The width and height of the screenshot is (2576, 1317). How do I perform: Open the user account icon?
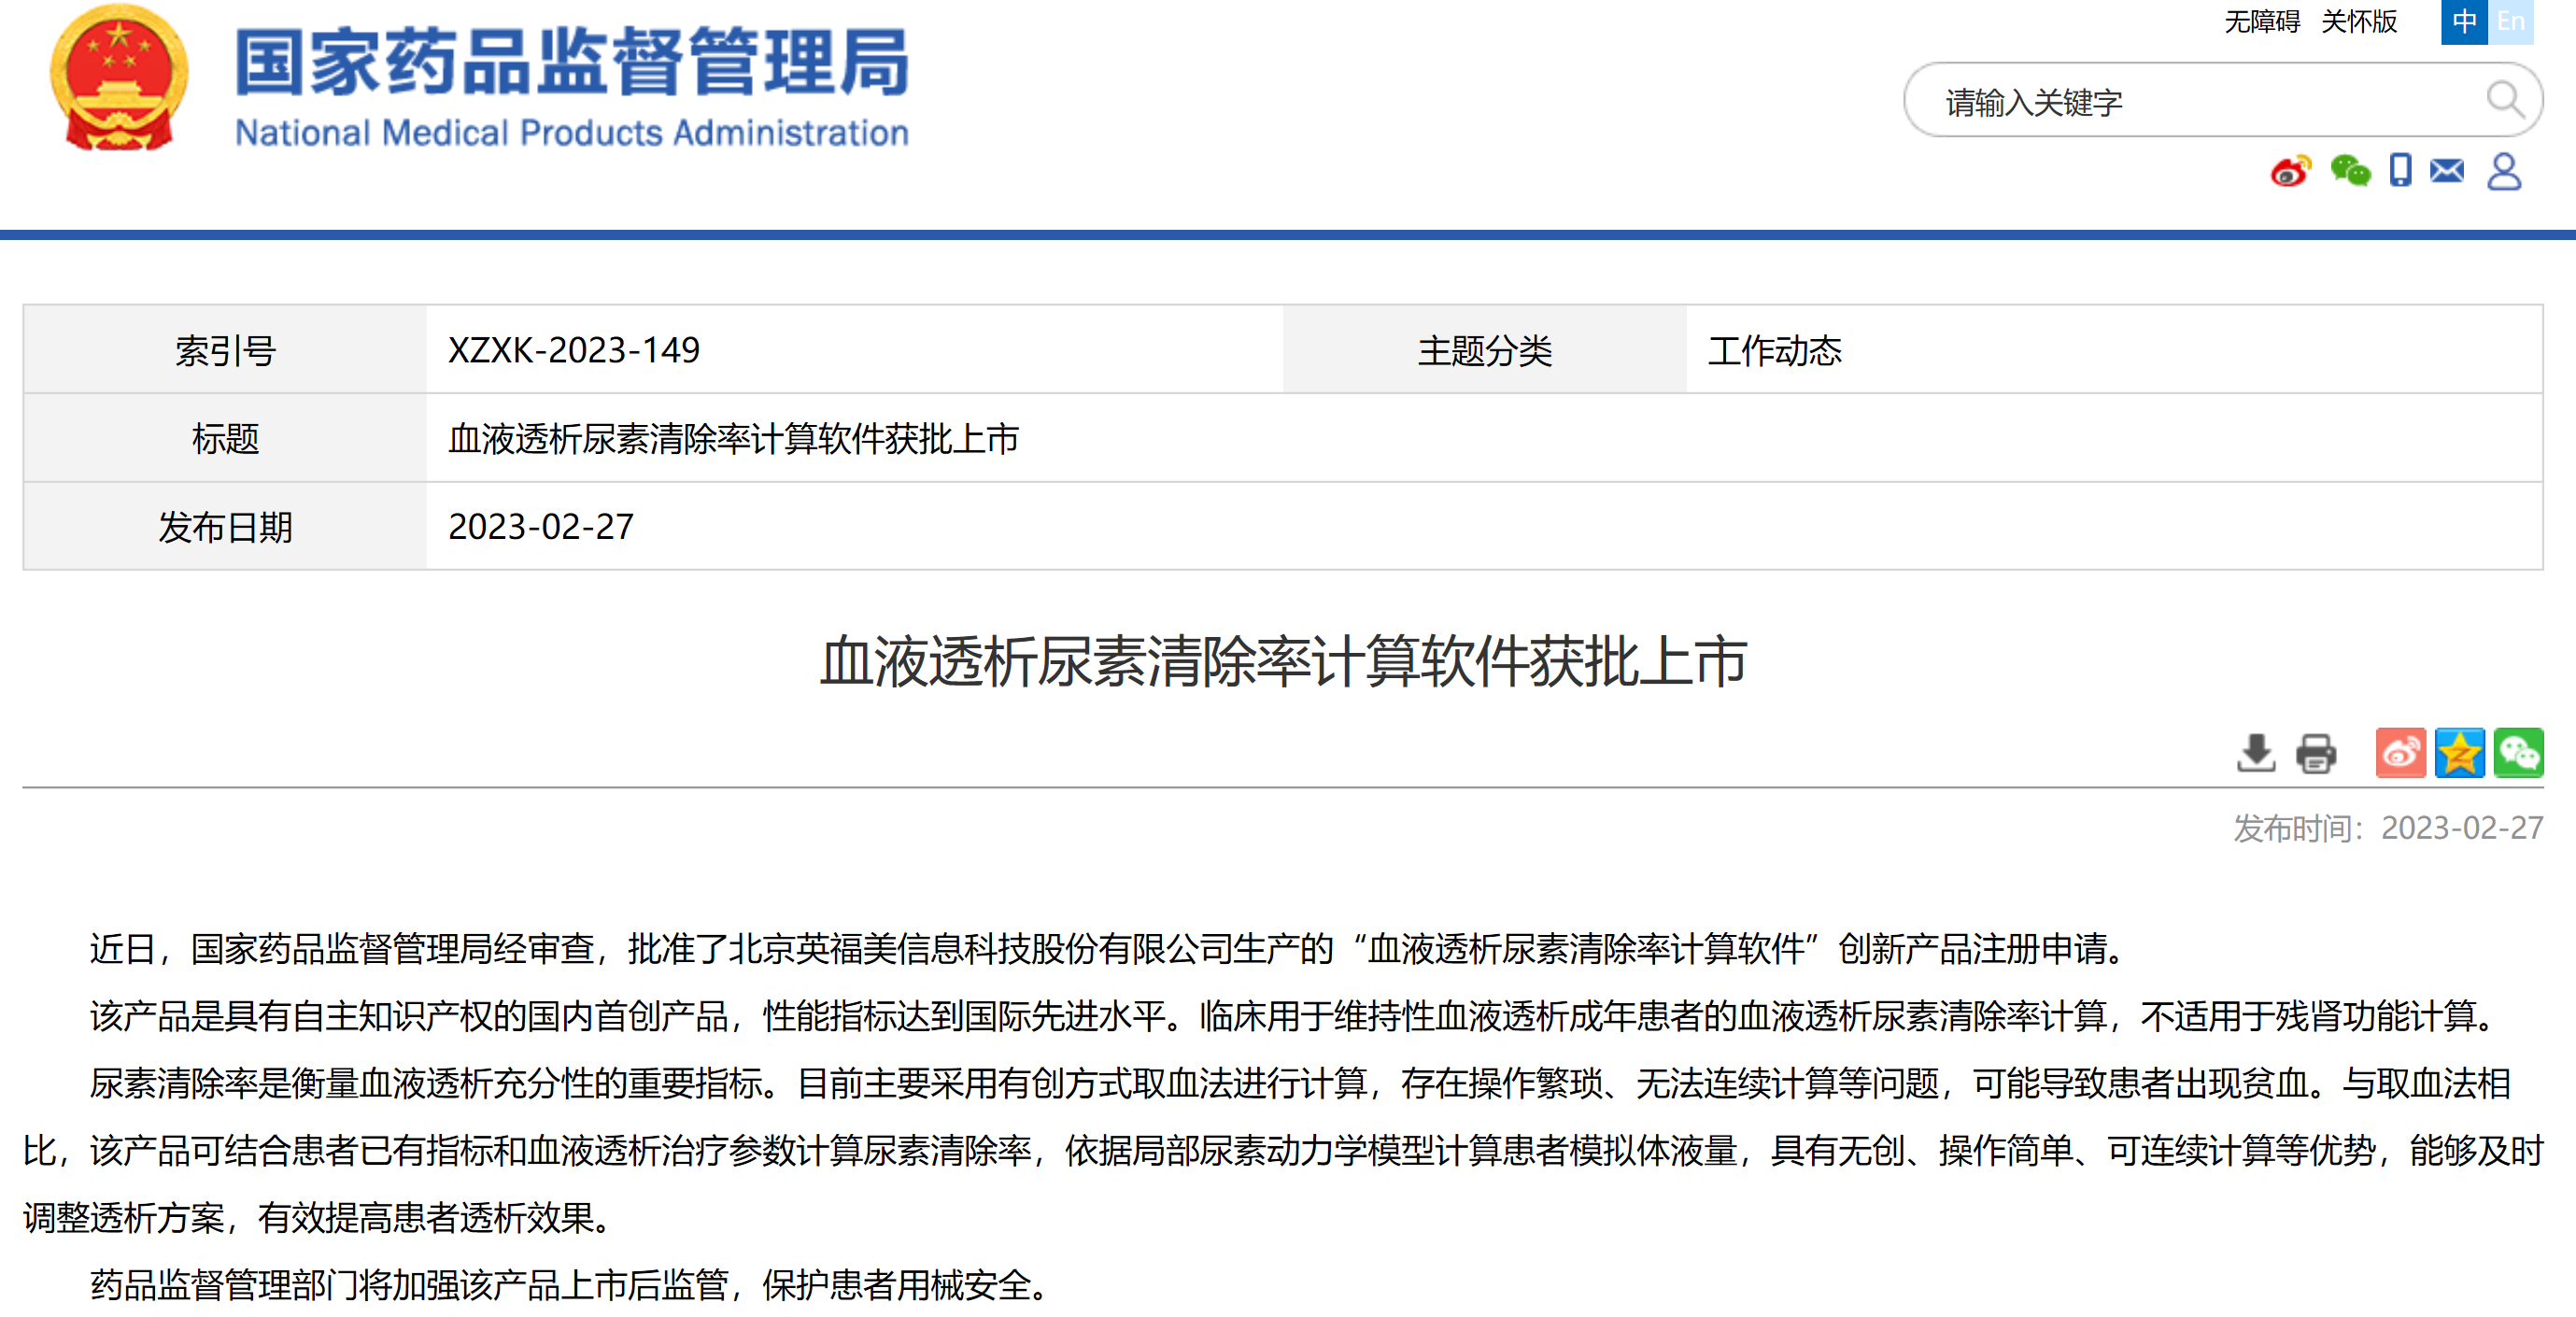pyautogui.click(x=2504, y=171)
